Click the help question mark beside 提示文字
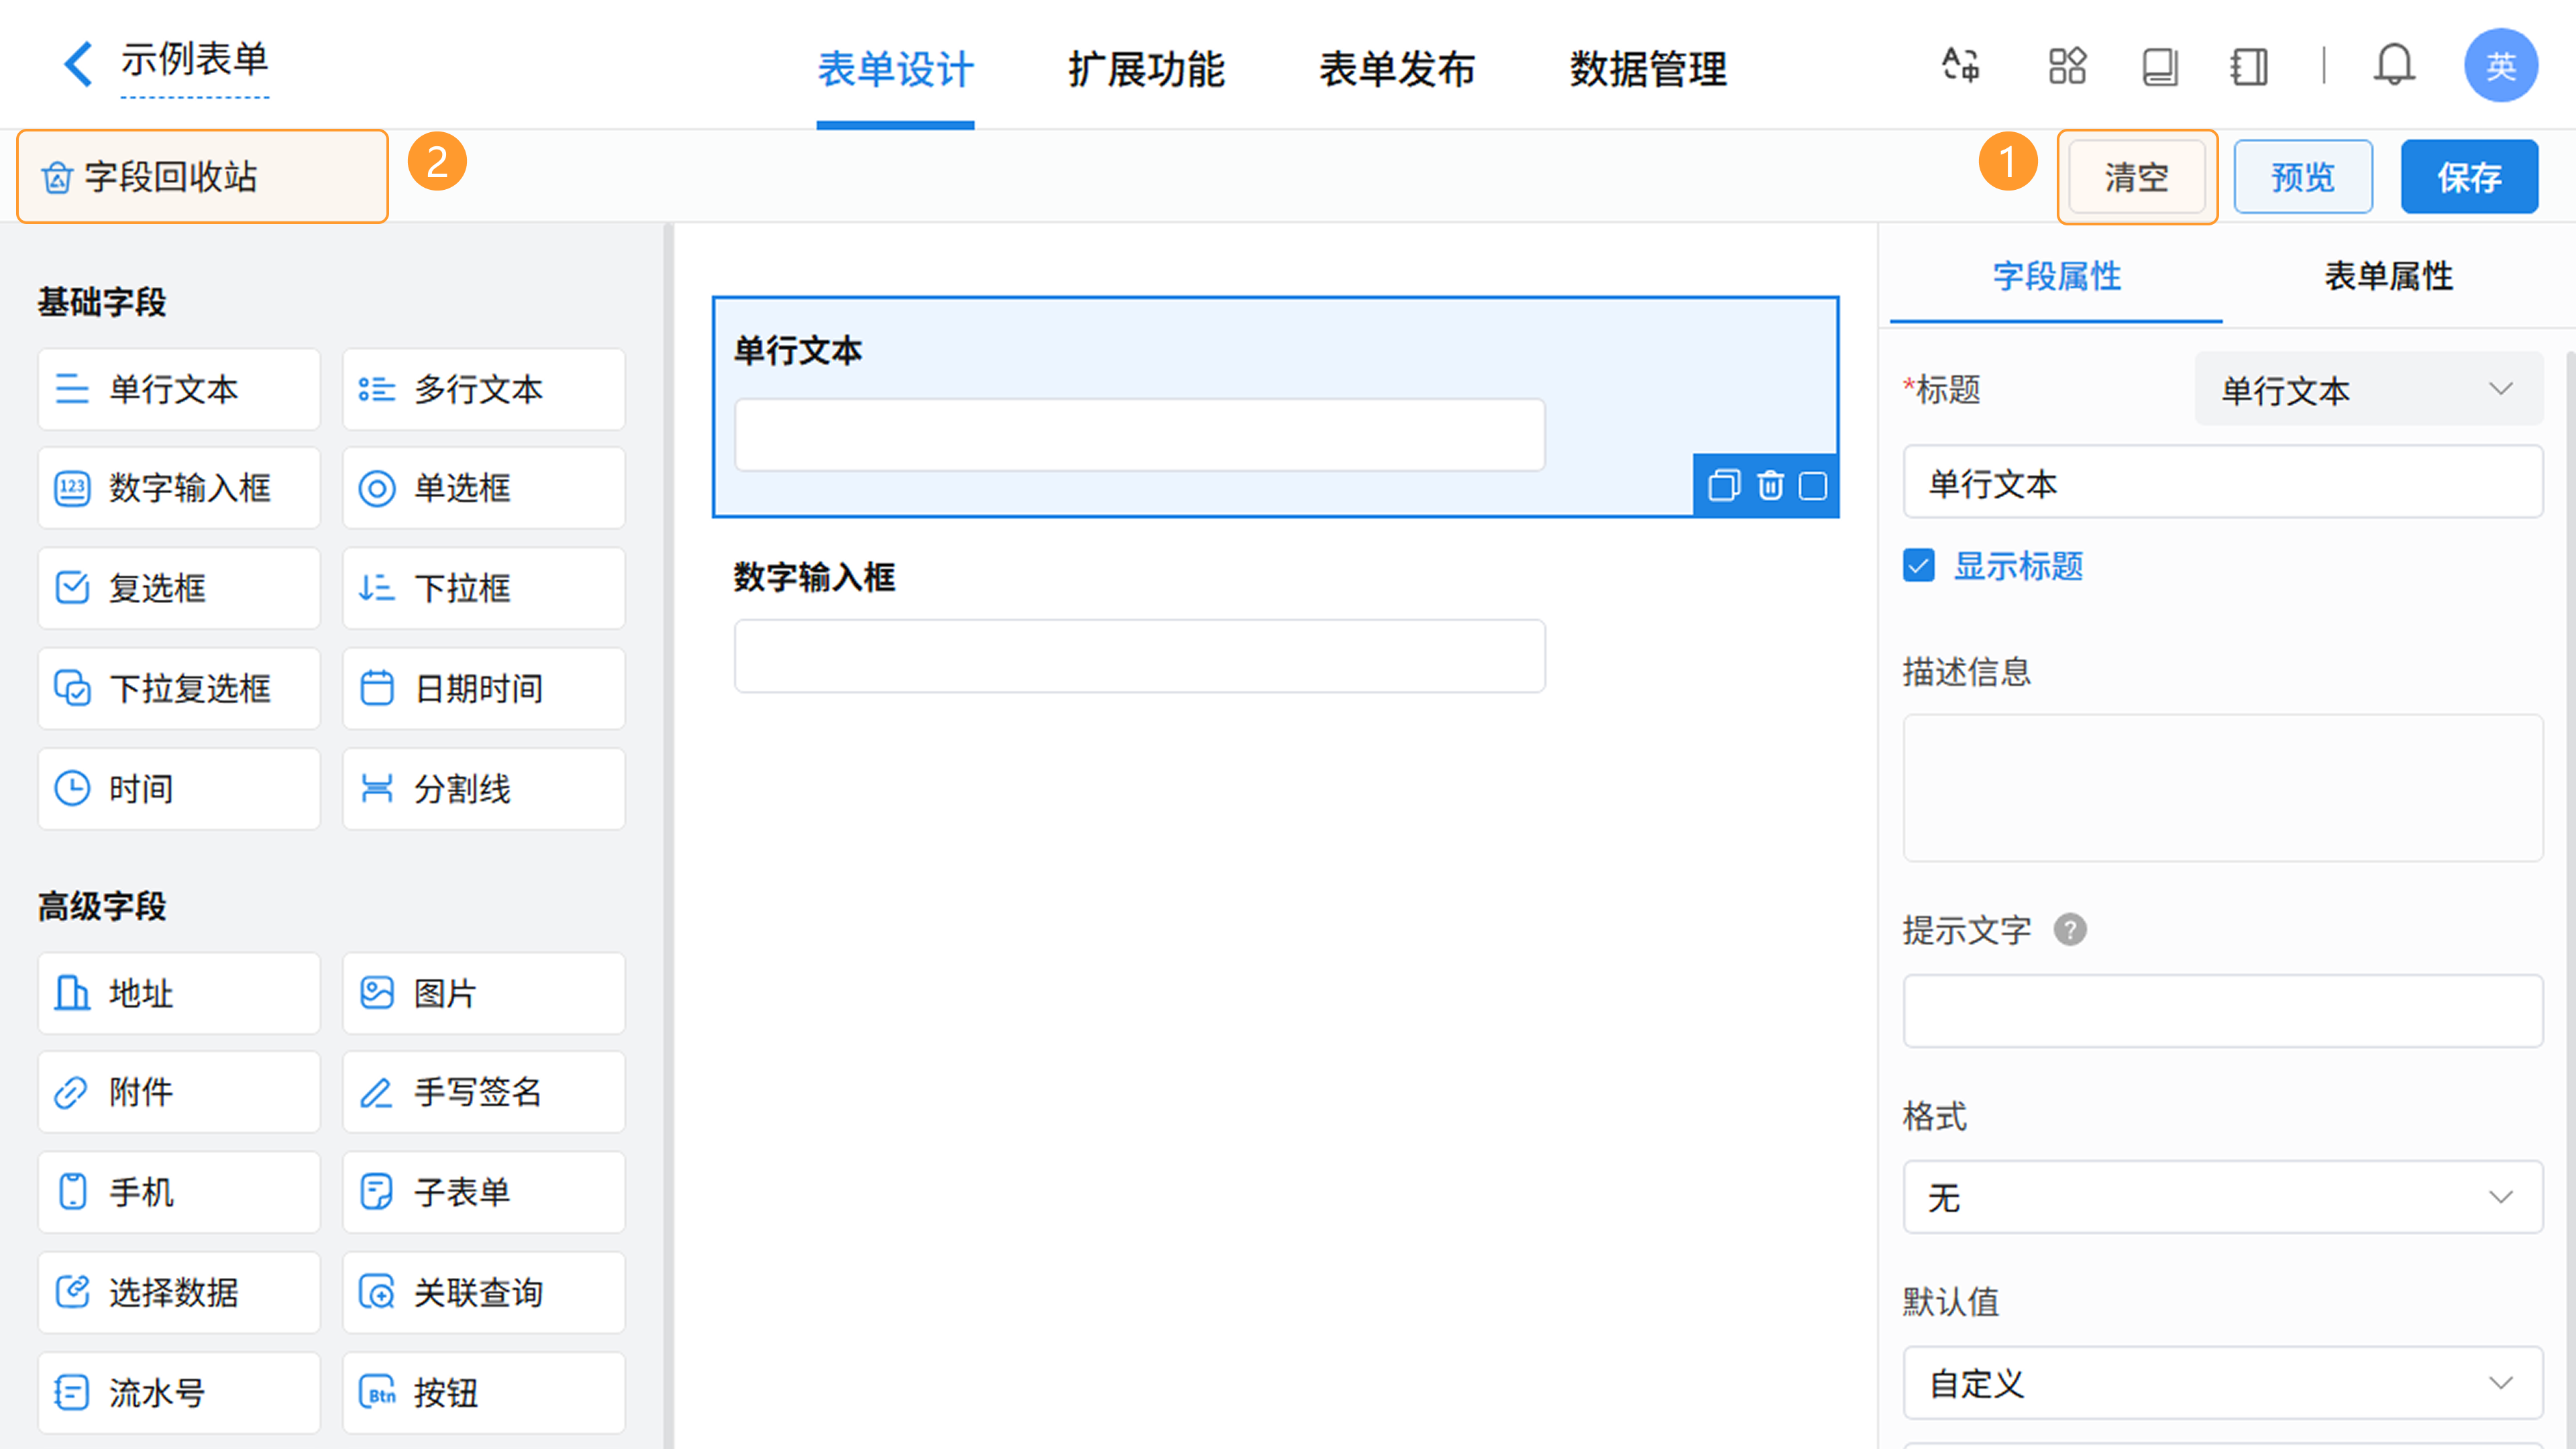2576x1449 pixels. coord(2070,930)
